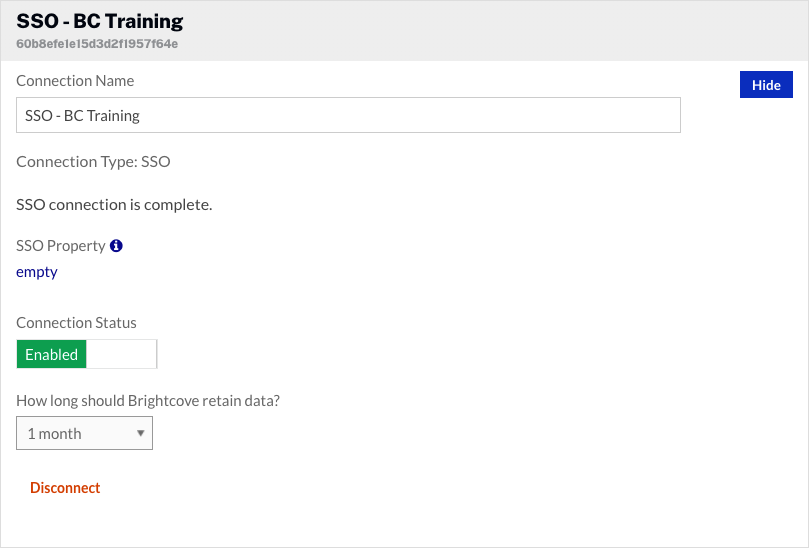Screen dimensions: 809x548
Task: Click the Brightcove retain data question label
Action: click(147, 401)
